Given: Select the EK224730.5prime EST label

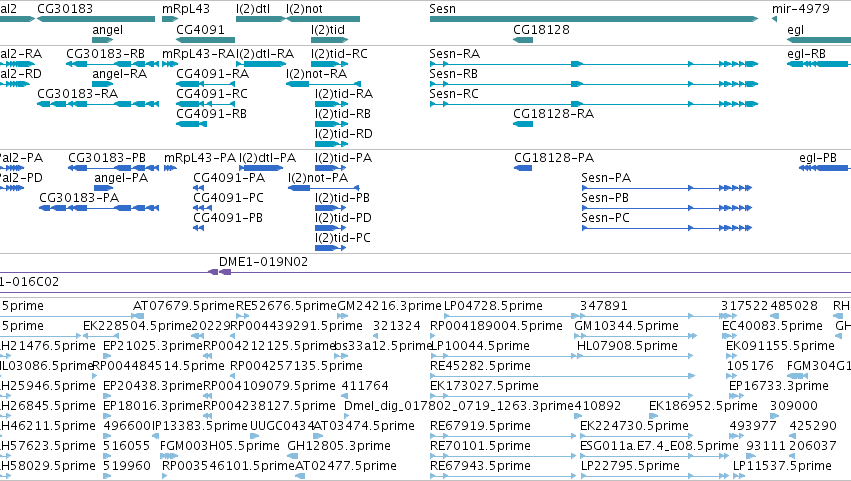Looking at the screenshot, I should (x=634, y=427).
